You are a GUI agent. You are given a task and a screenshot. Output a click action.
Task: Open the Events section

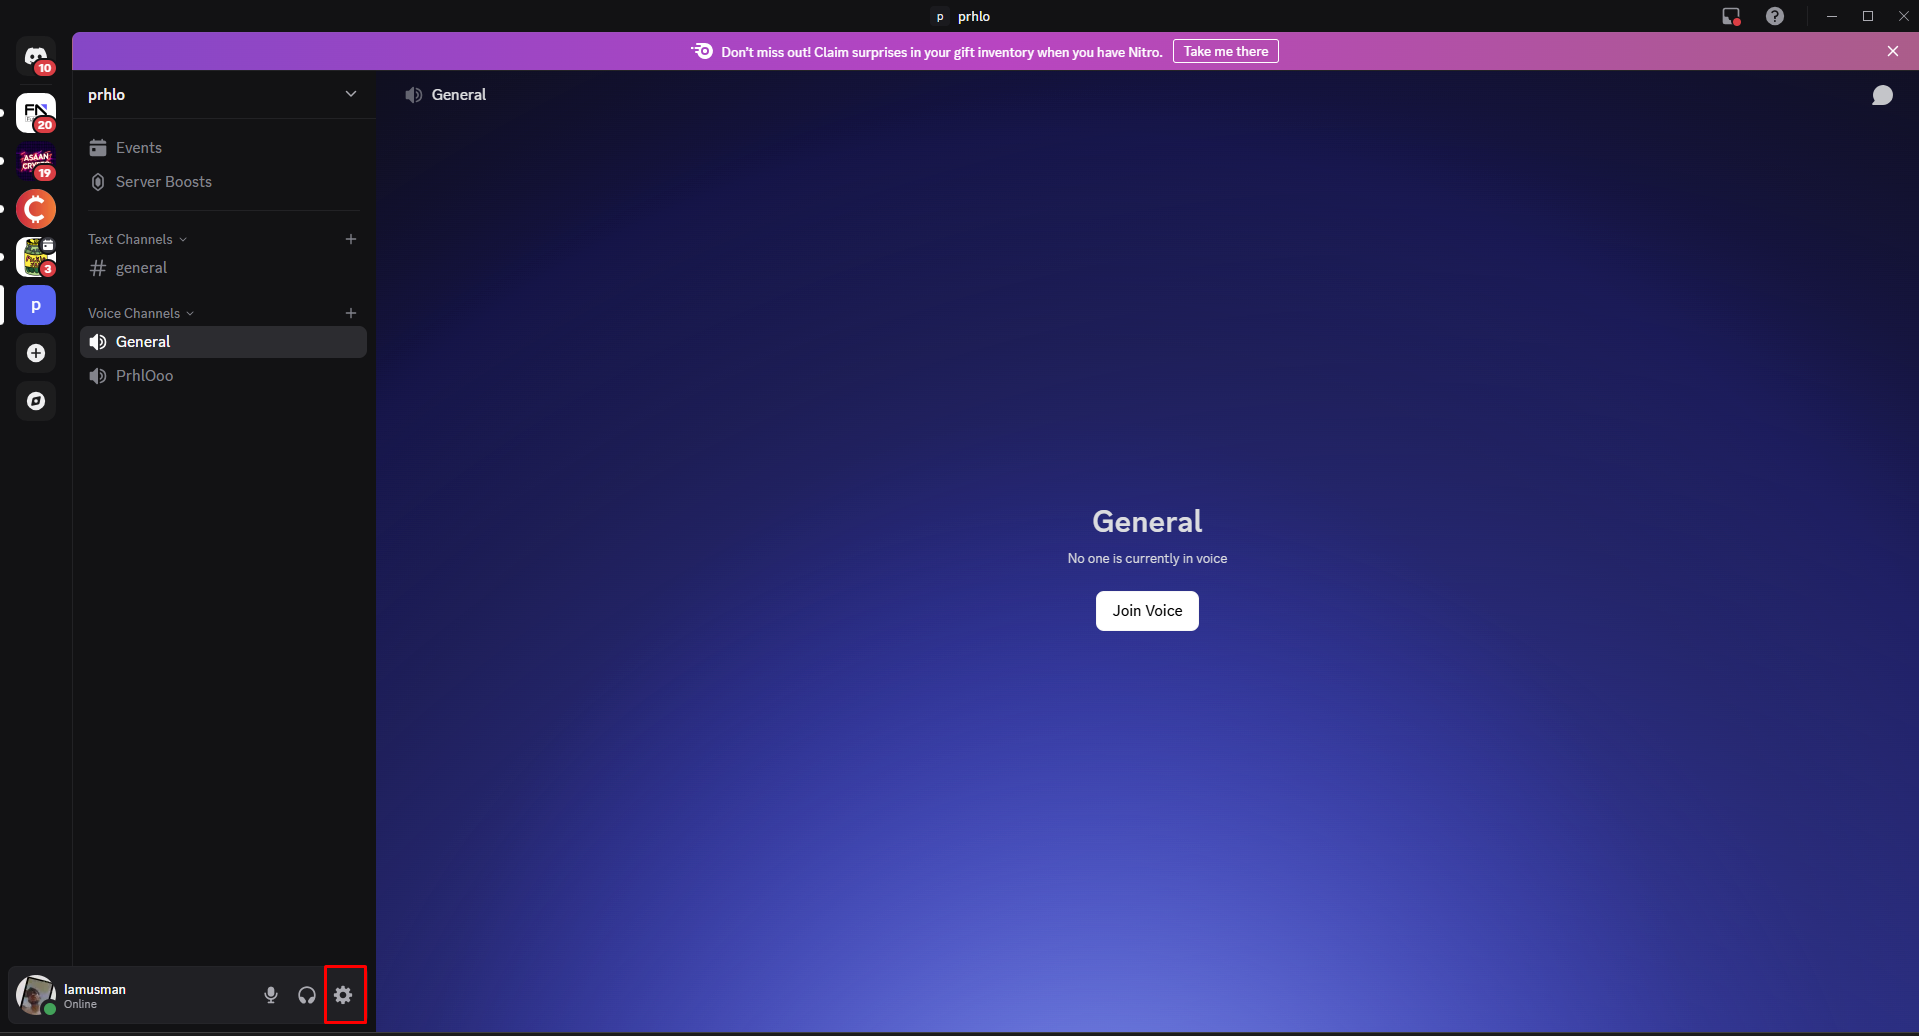[x=139, y=147]
